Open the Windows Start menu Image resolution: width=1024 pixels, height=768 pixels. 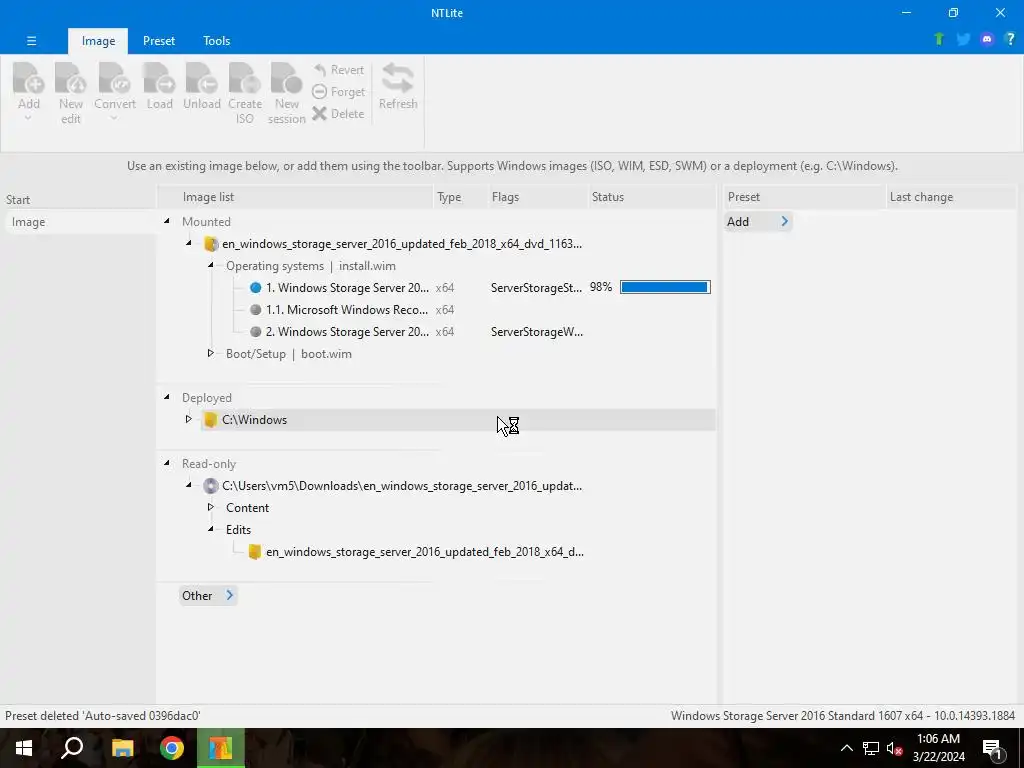[24, 748]
